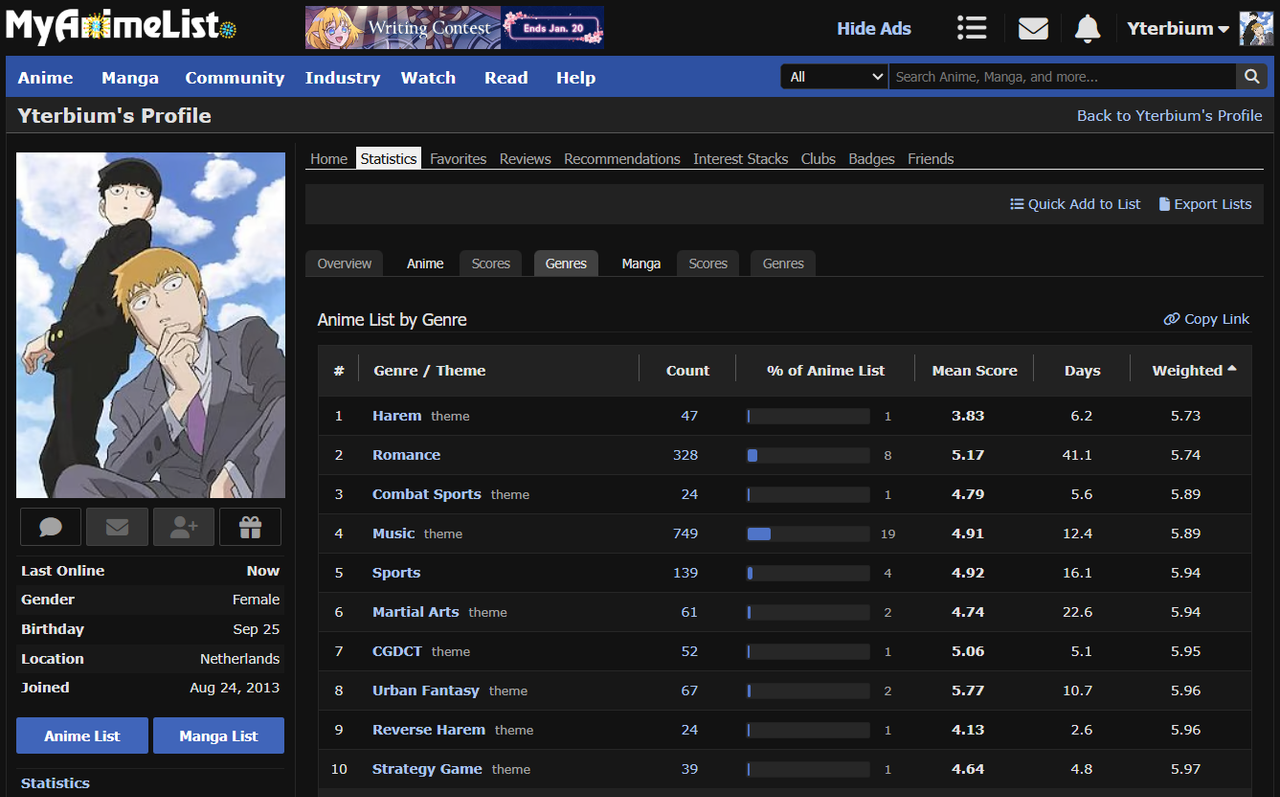Click the Music count 749

[x=685, y=533]
